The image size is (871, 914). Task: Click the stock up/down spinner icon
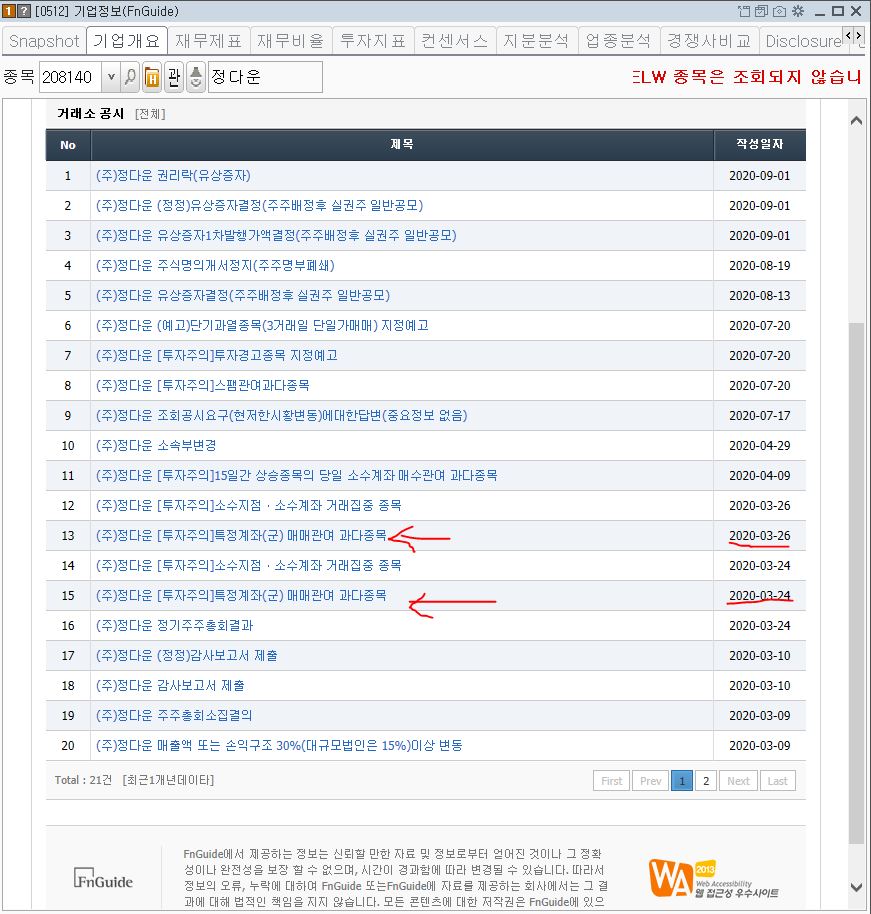coord(196,77)
